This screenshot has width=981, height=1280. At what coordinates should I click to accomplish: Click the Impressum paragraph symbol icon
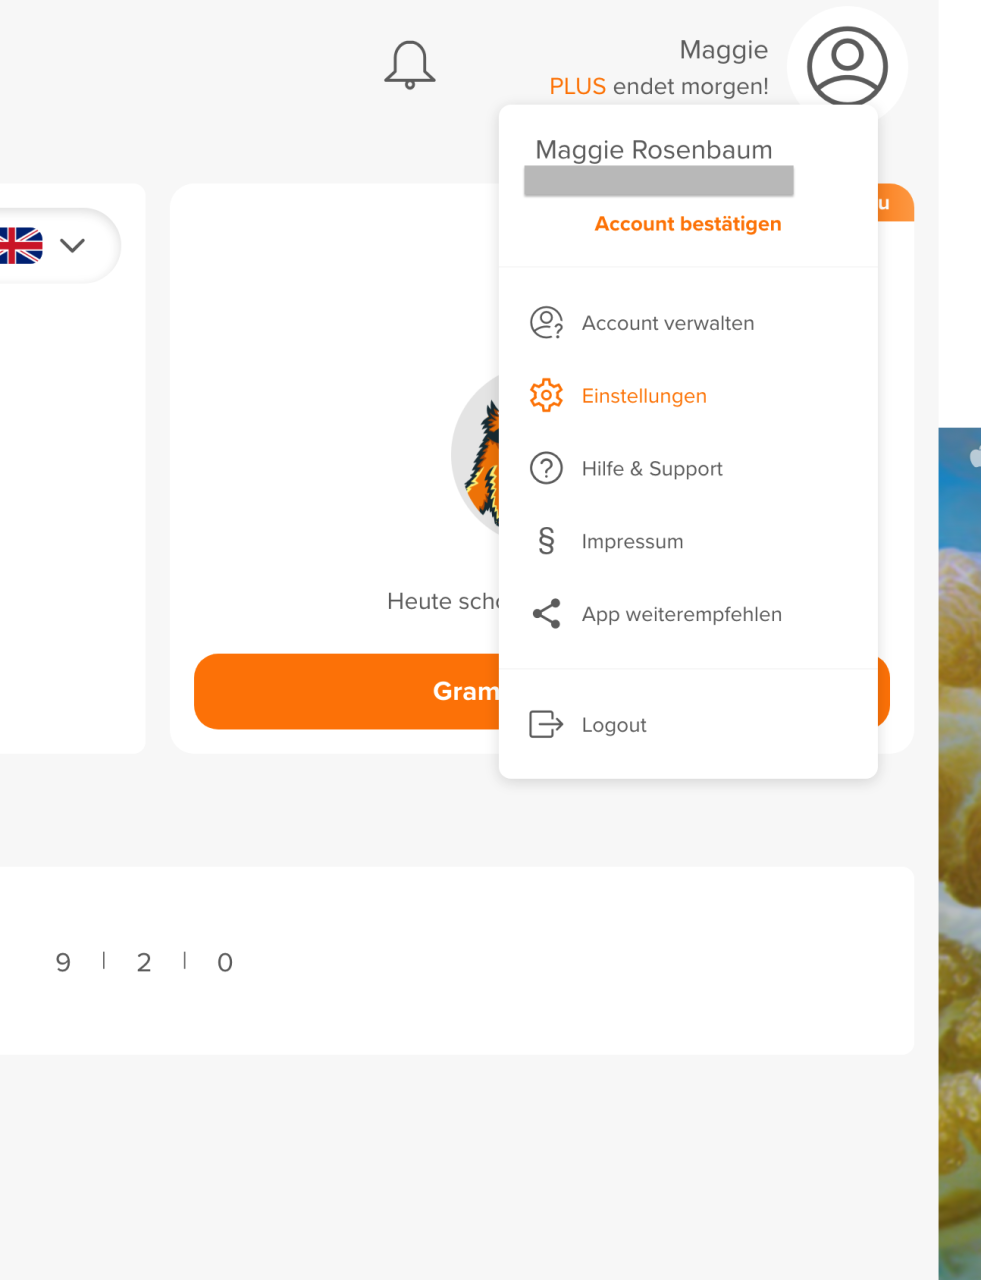[x=546, y=541]
